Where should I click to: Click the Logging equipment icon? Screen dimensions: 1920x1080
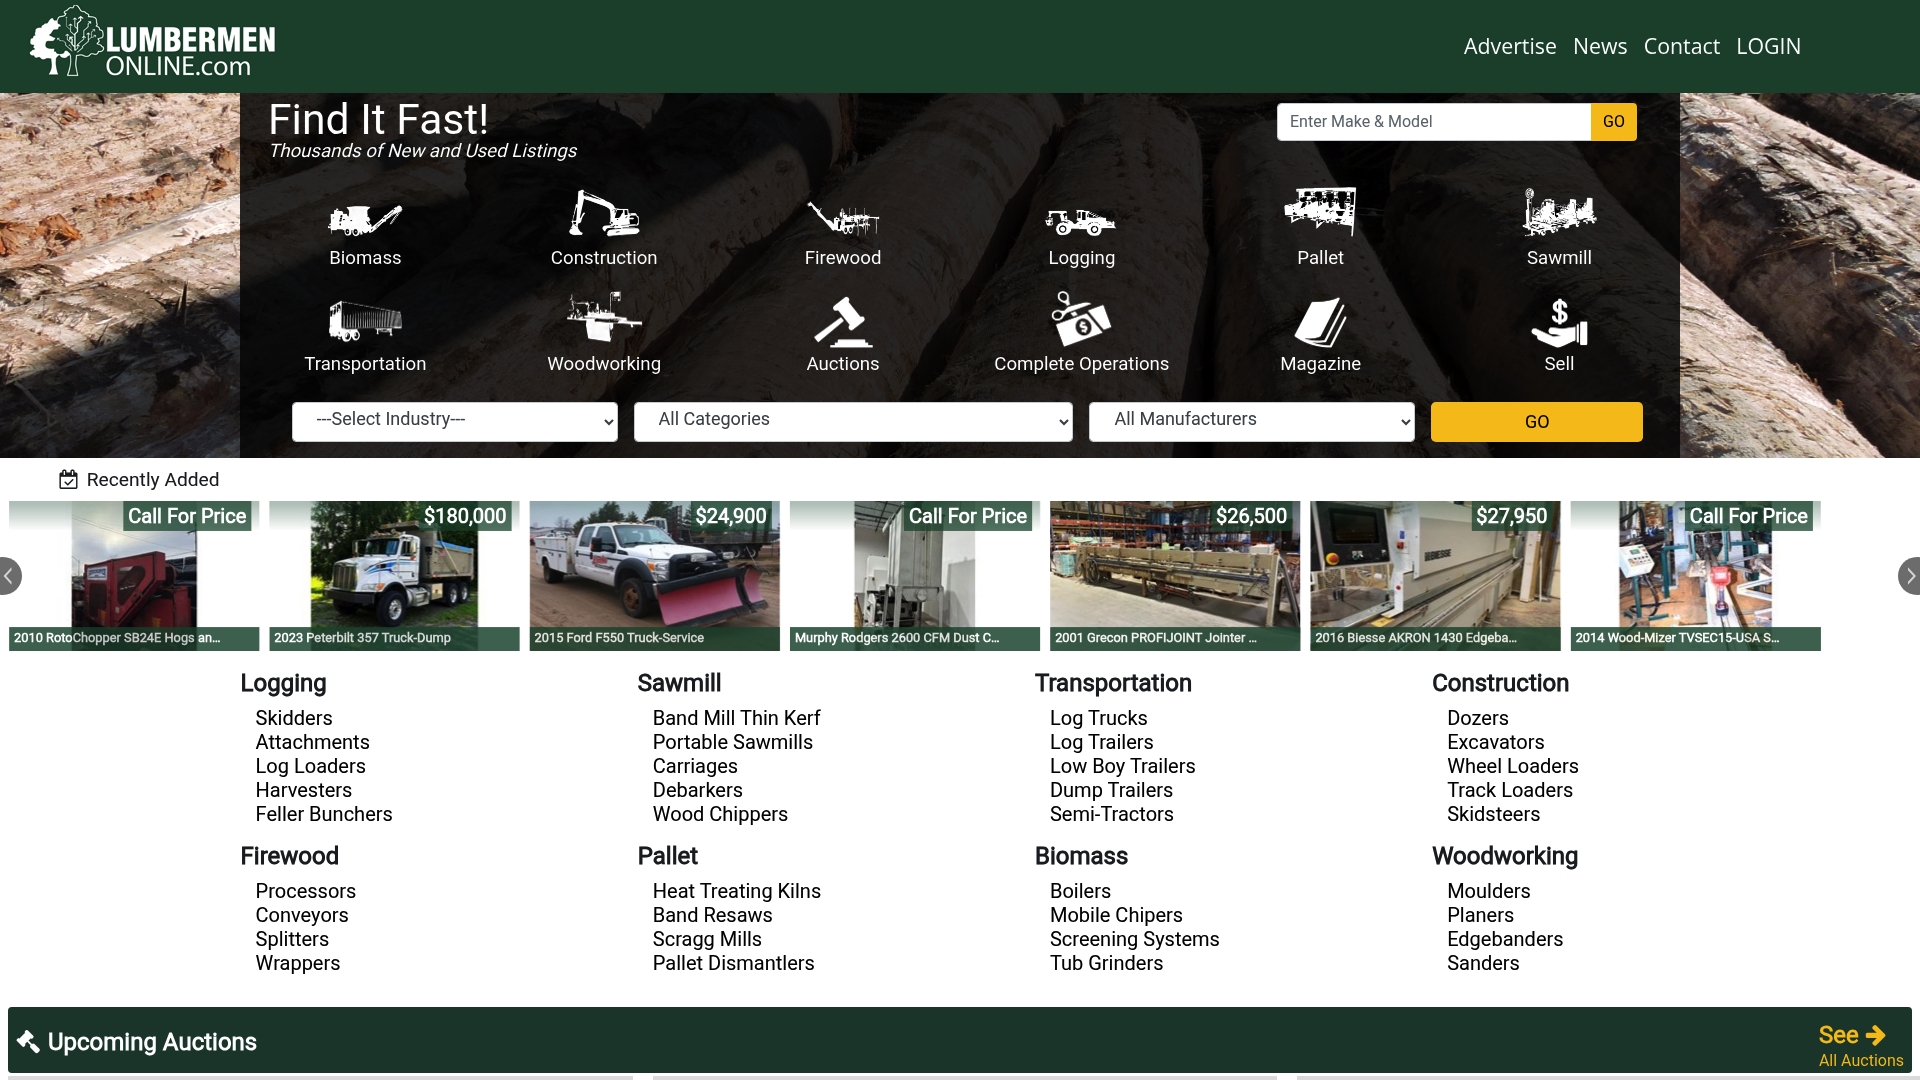[x=1081, y=222]
